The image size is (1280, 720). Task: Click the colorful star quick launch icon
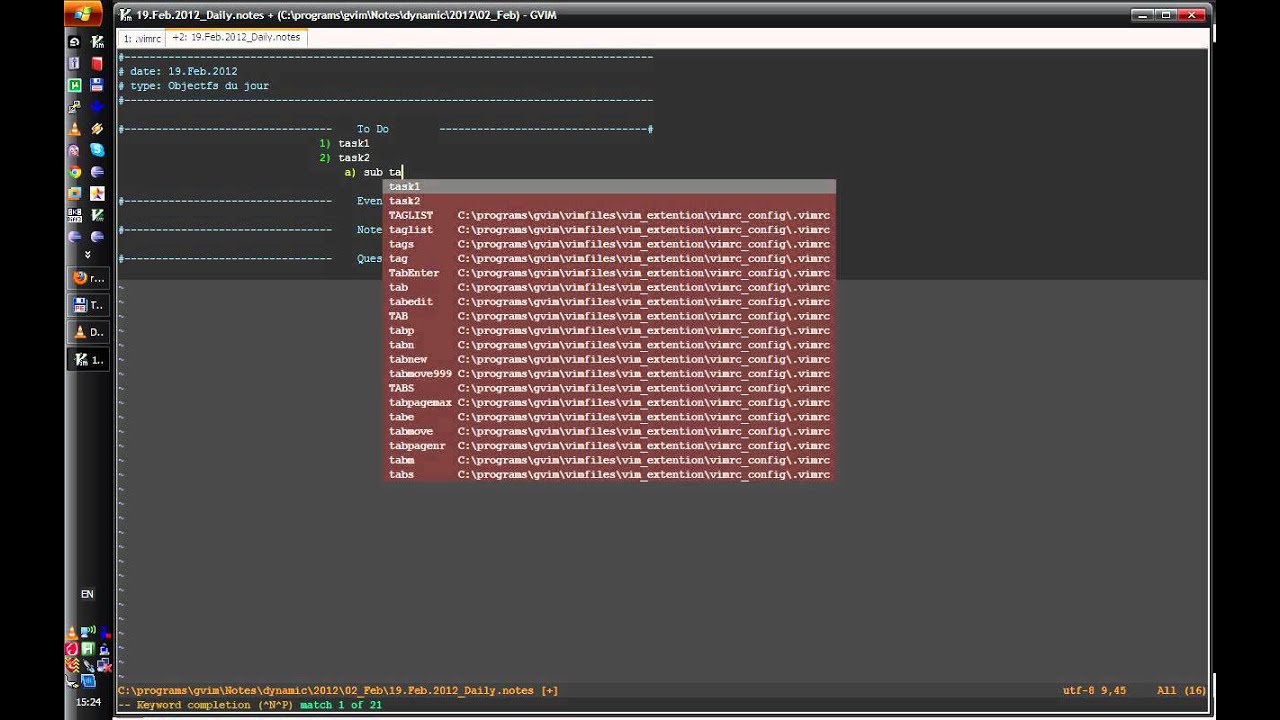97,193
